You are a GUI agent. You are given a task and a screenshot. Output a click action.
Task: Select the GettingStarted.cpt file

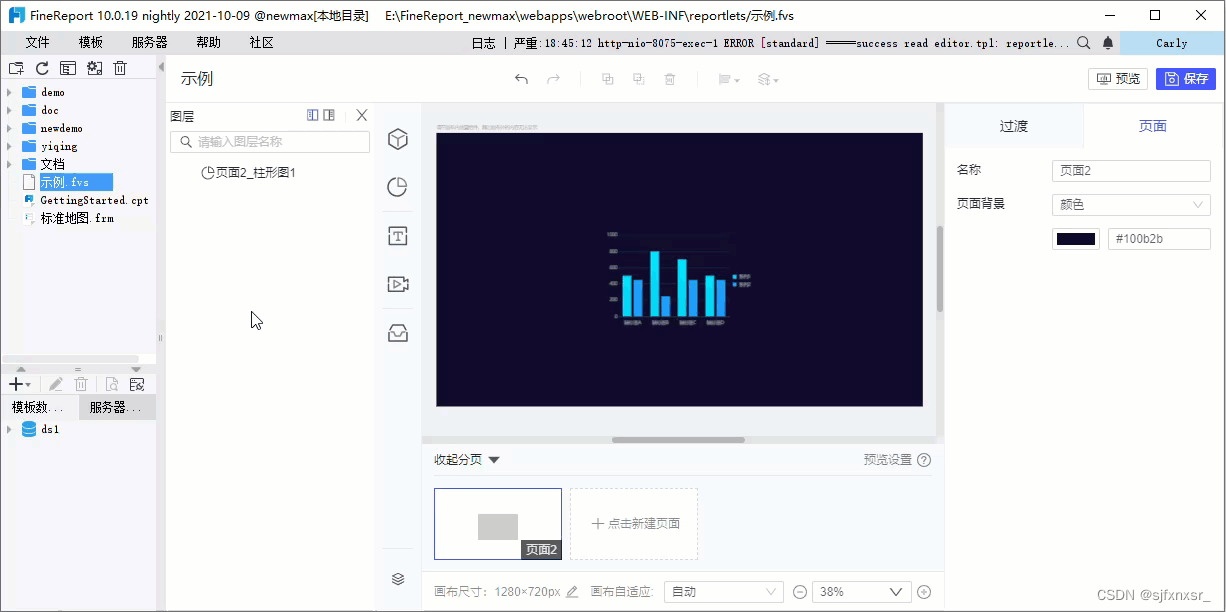coord(85,200)
